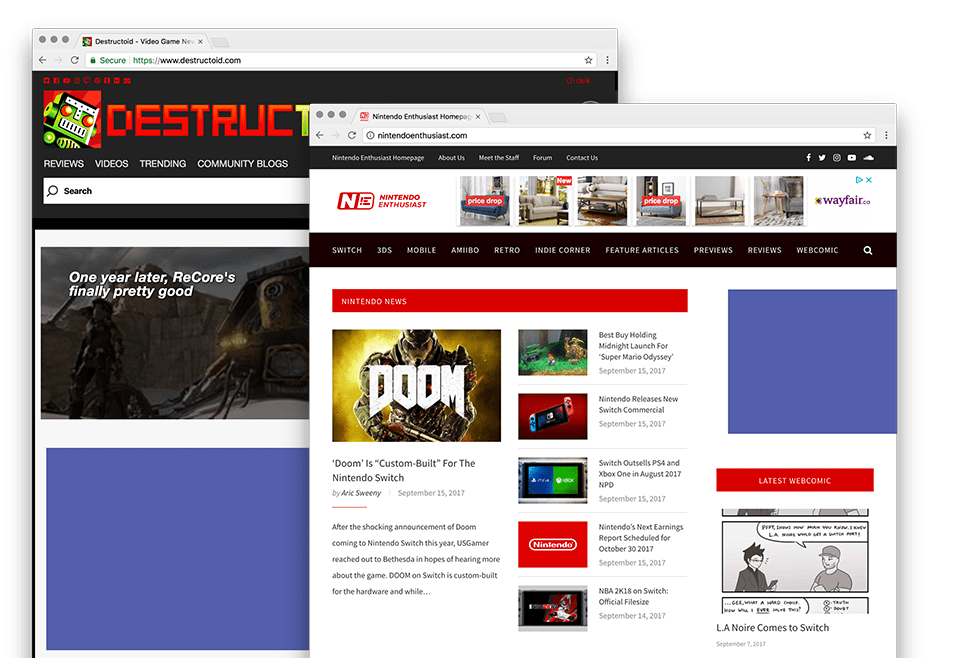
Task: Open L.A Noire Comes to Switch webcomic
Action: (773, 628)
